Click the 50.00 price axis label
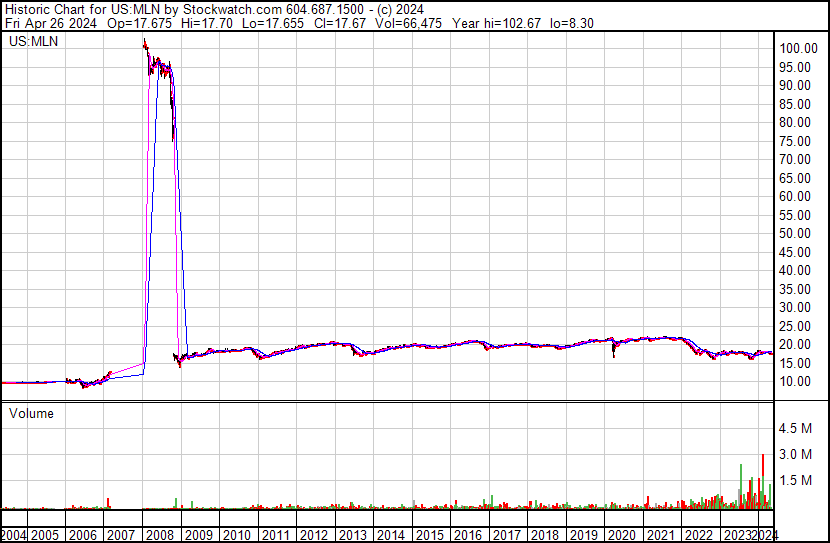The height and width of the screenshot is (543, 830). pos(795,233)
